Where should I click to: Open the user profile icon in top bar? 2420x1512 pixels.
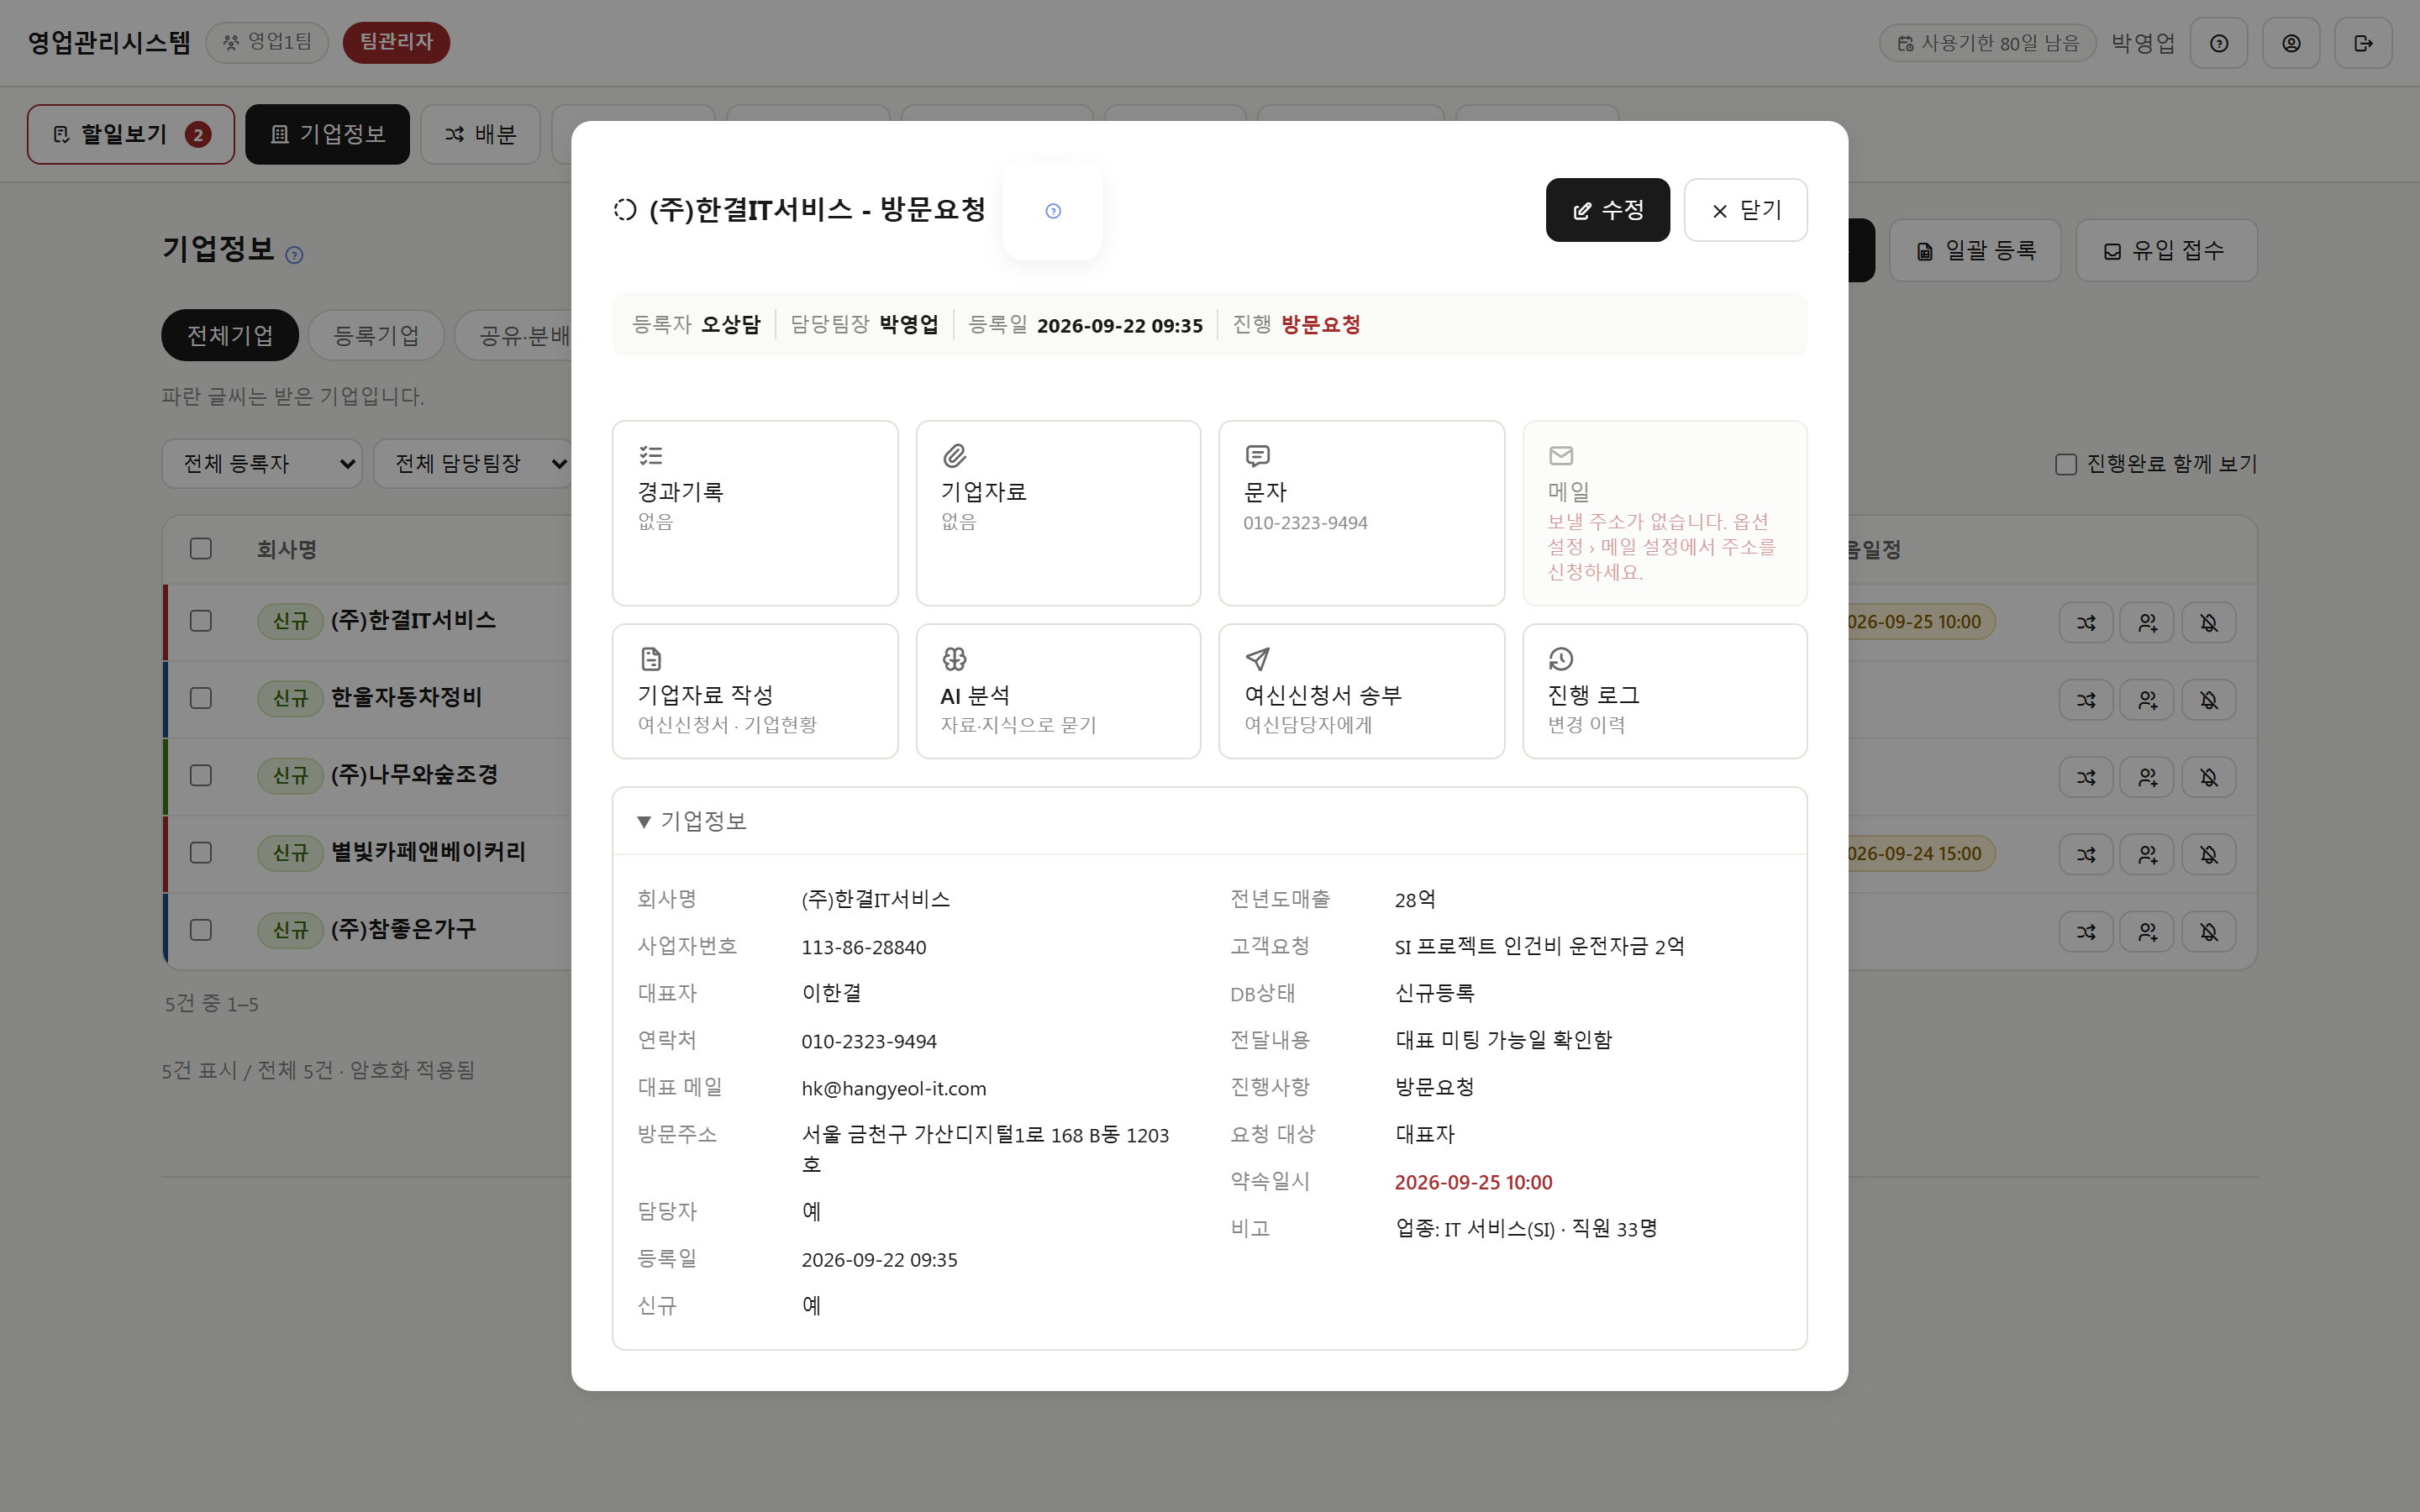2291,43
